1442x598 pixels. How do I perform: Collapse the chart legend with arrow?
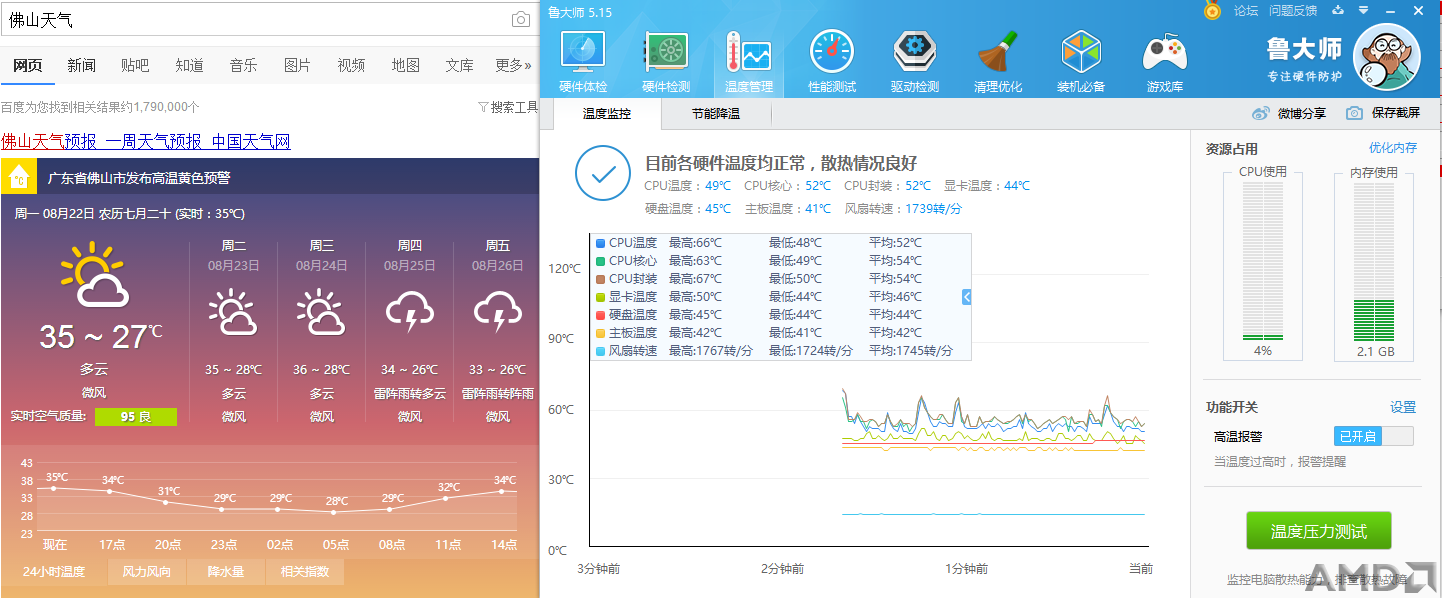pyautogui.click(x=967, y=297)
